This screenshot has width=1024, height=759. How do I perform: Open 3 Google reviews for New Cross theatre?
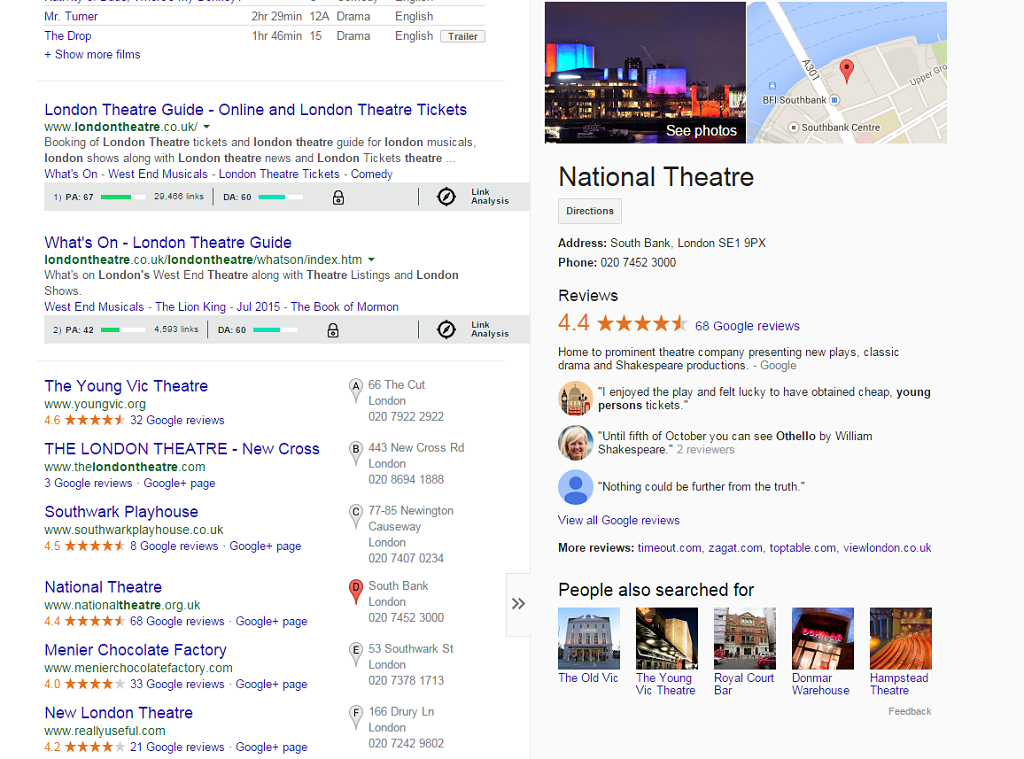tap(88, 483)
